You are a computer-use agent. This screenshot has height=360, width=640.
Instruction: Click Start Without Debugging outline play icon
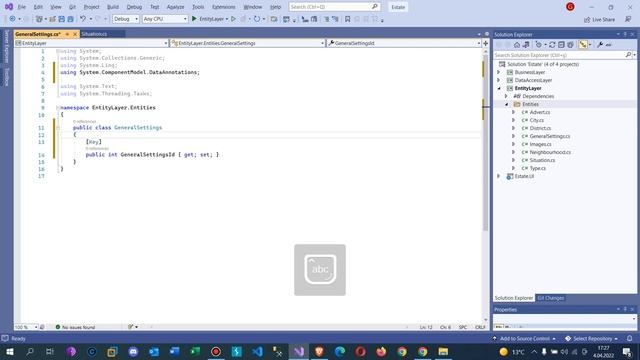point(233,19)
